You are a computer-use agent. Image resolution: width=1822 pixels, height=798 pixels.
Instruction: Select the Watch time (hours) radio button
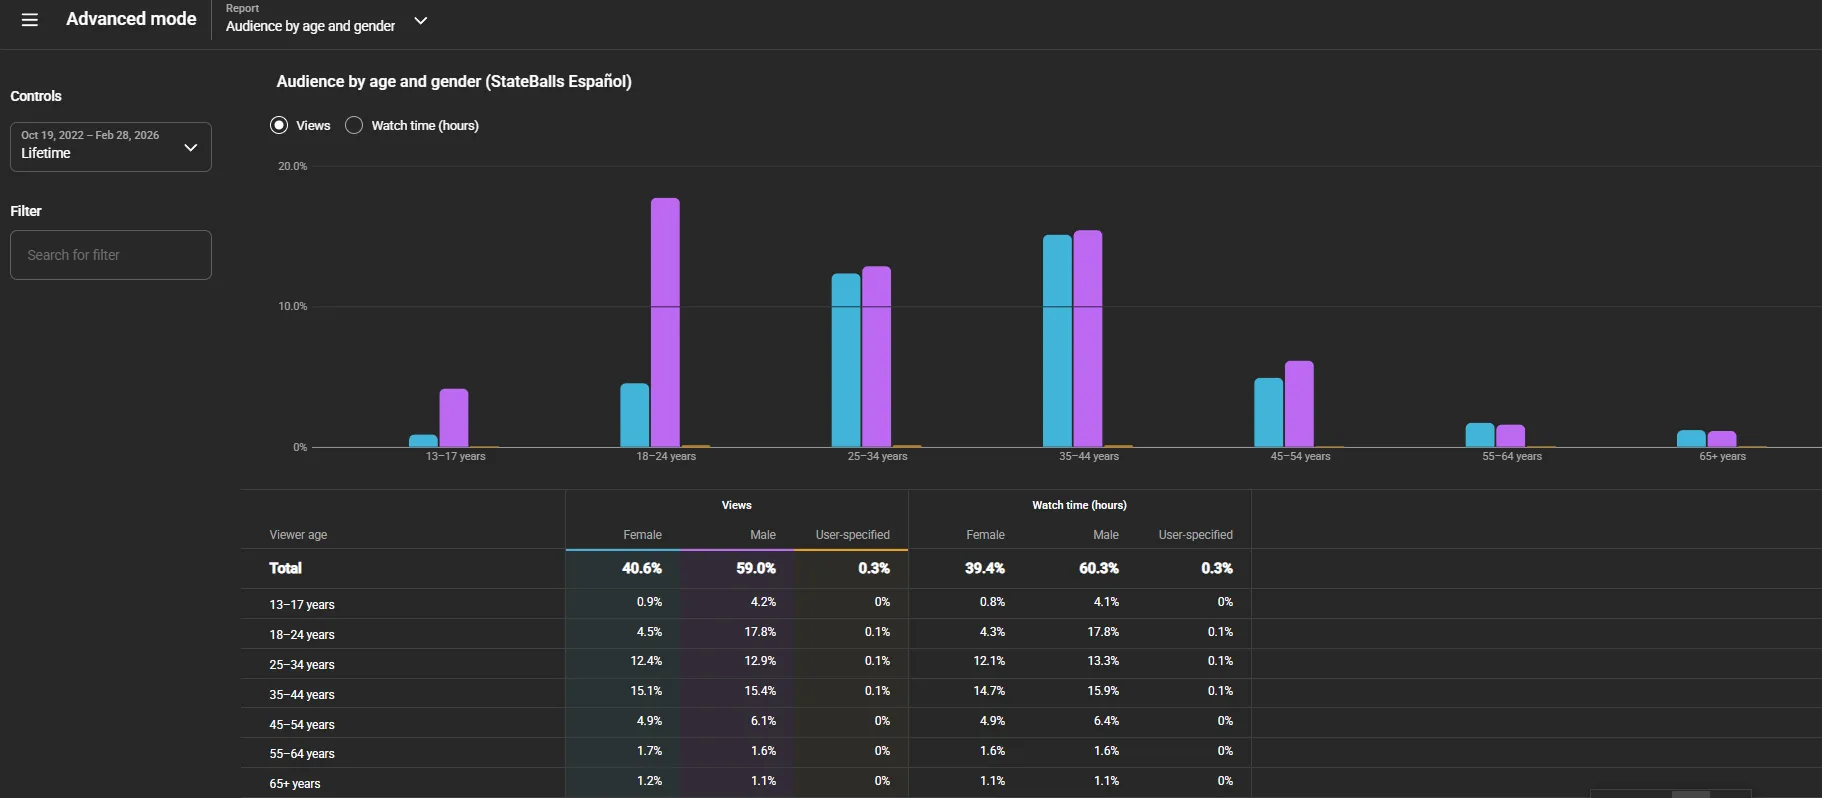tap(354, 125)
